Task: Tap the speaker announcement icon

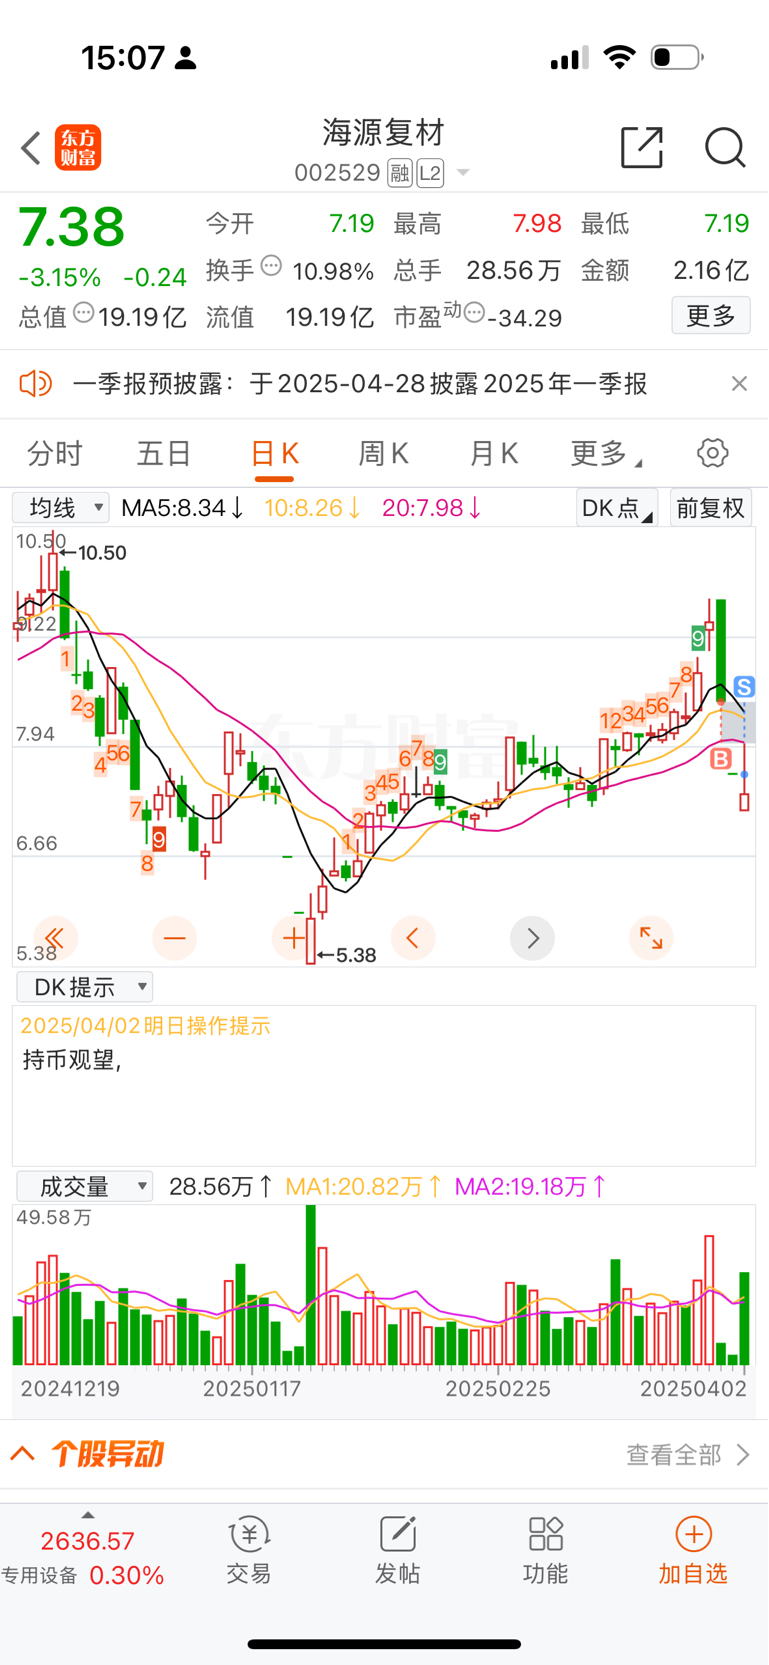Action: [35, 383]
